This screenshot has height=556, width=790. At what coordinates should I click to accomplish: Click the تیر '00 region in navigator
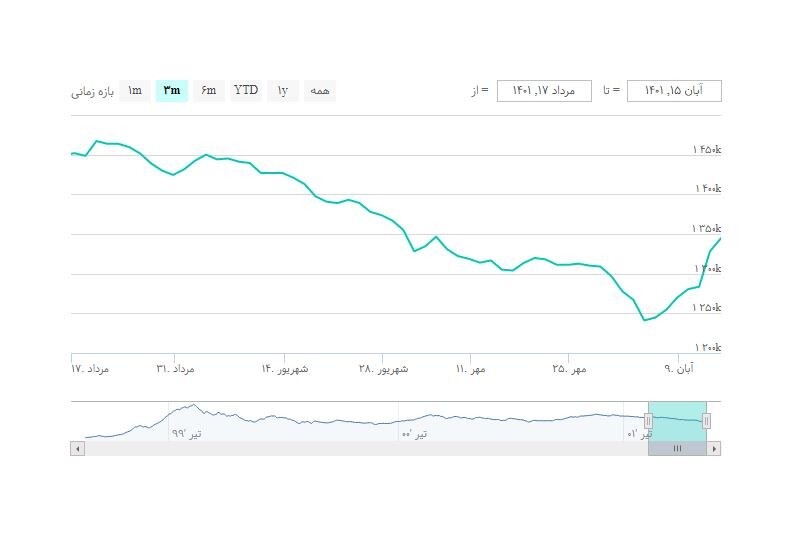414,433
